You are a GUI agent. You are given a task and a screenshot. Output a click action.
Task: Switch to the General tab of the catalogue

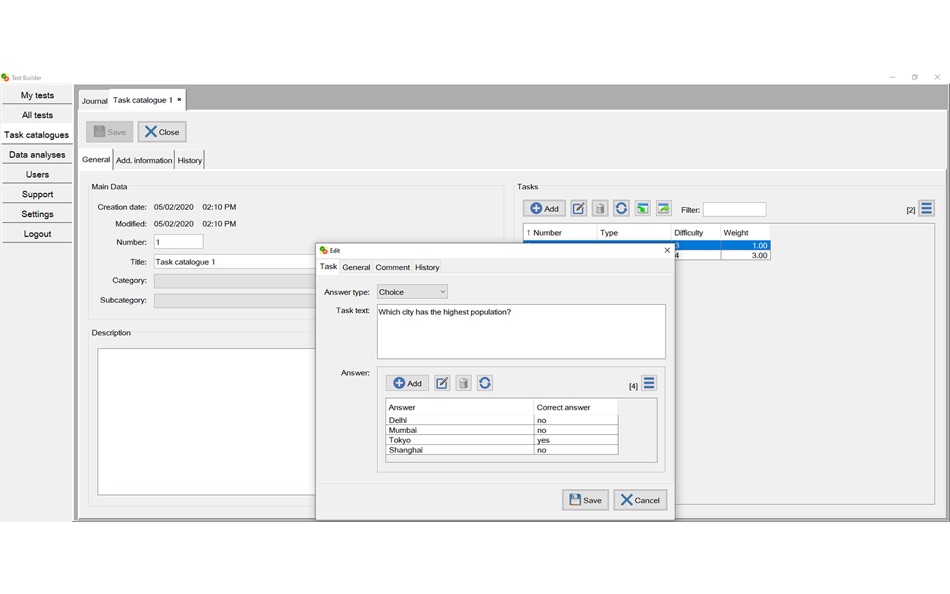click(x=96, y=159)
